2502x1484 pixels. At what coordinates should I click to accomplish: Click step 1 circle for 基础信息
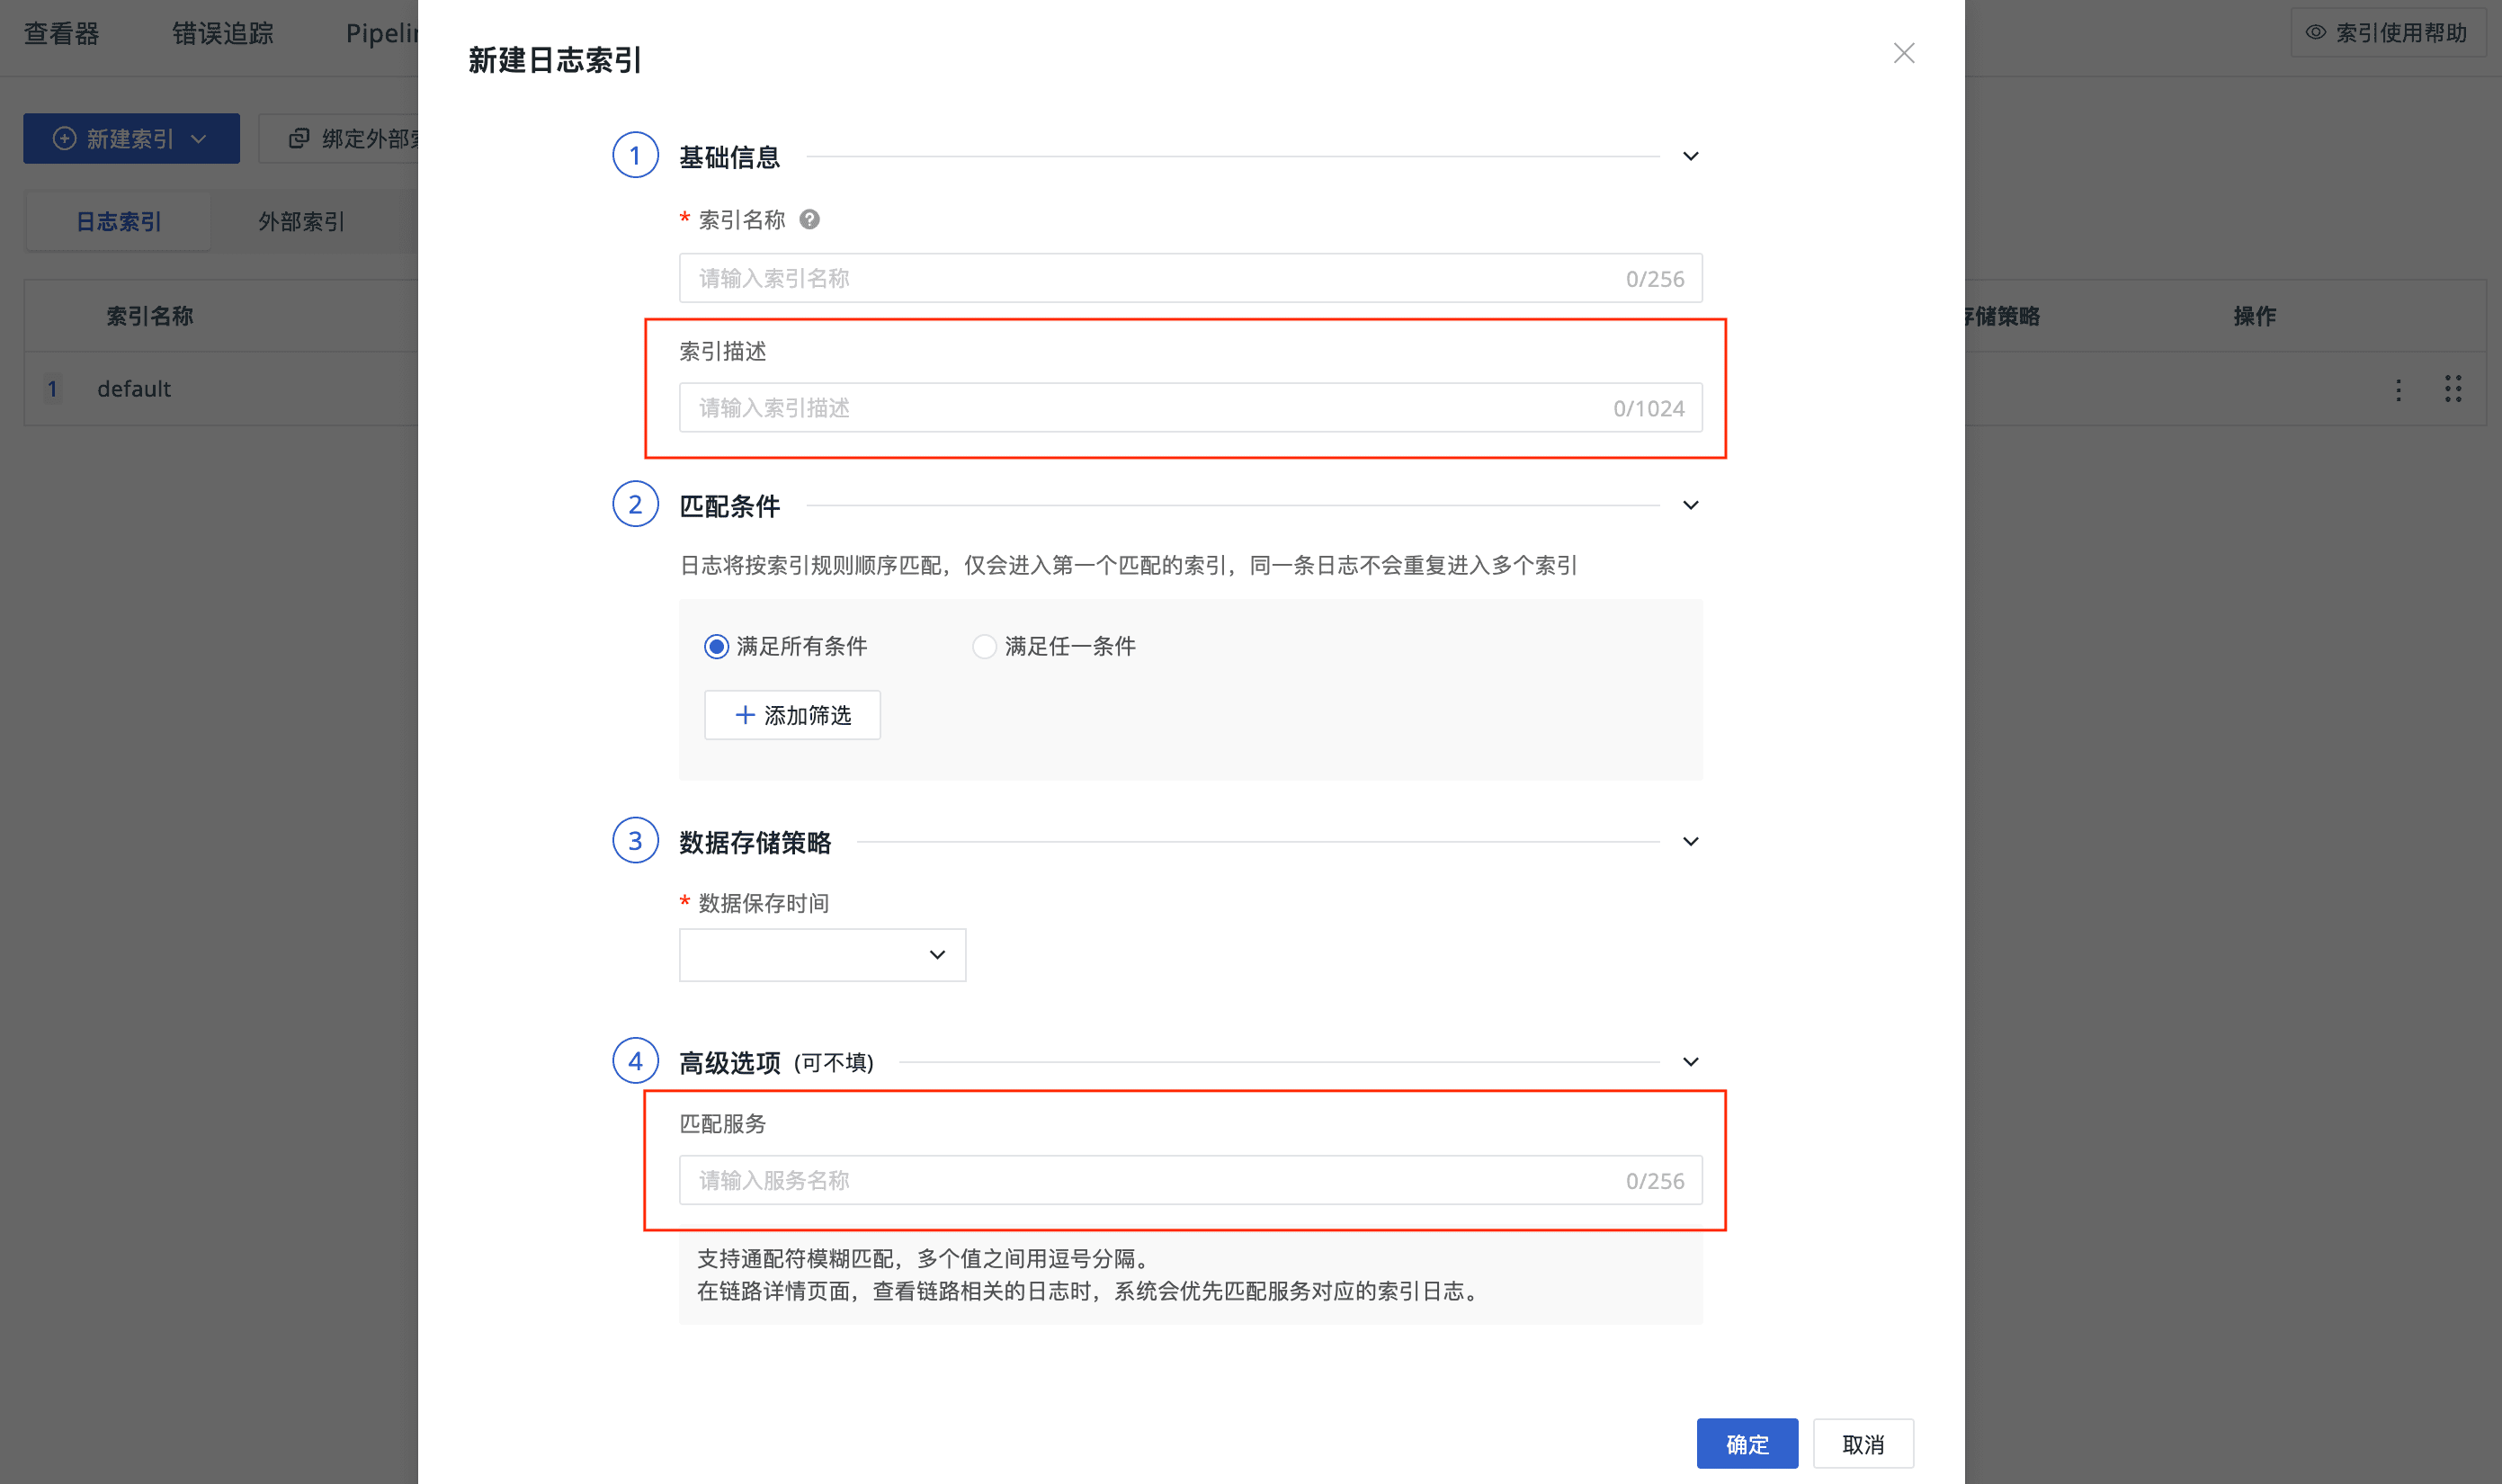[635, 155]
